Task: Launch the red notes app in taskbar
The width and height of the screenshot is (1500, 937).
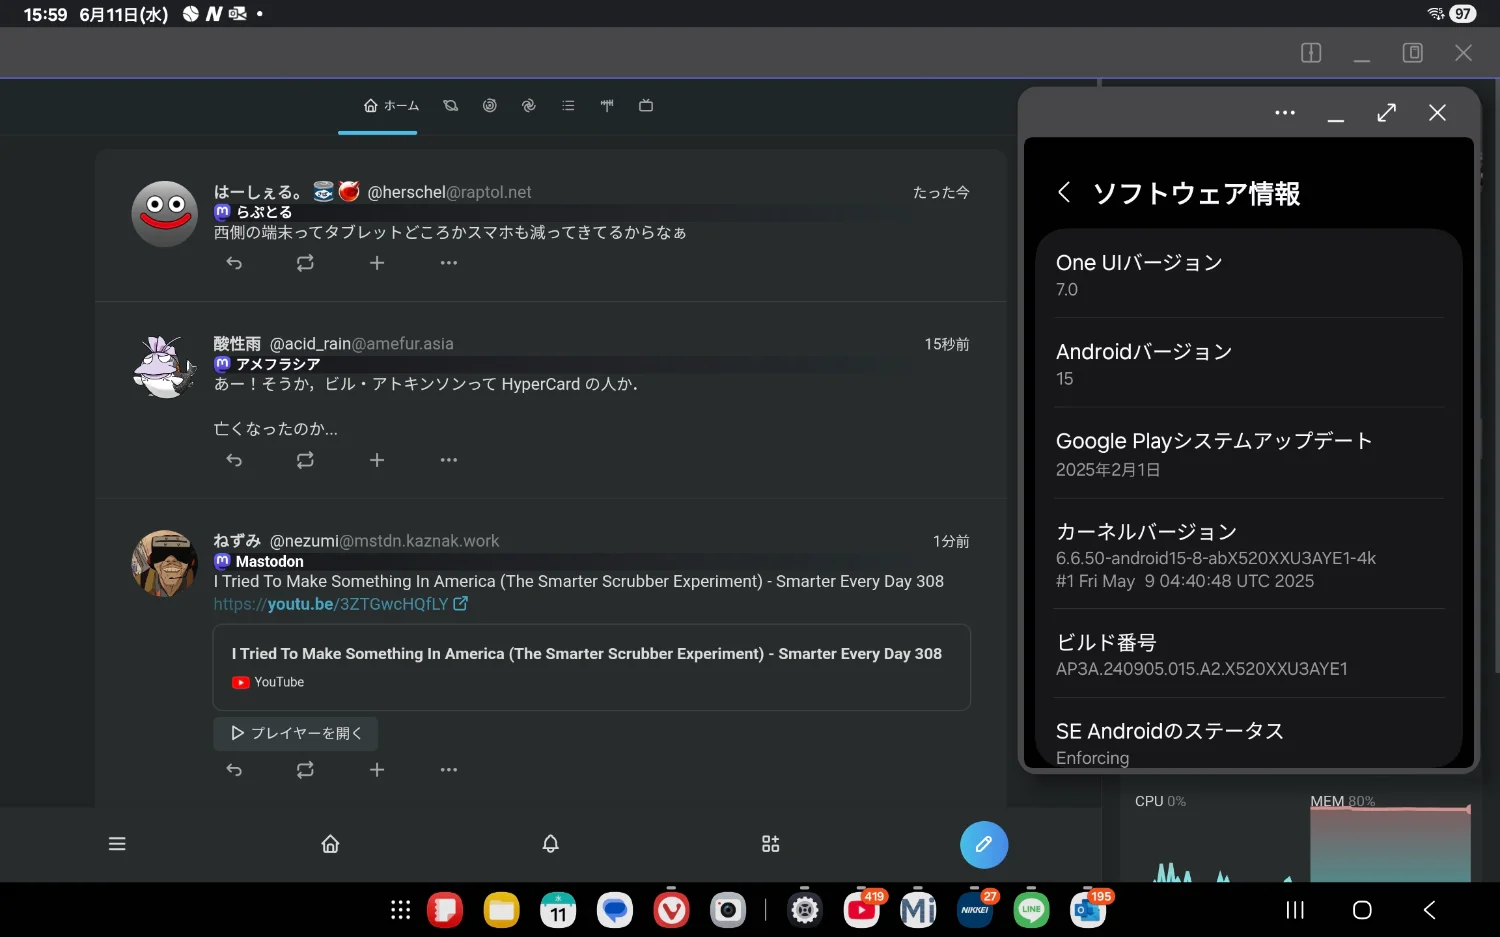Action: tap(445, 910)
